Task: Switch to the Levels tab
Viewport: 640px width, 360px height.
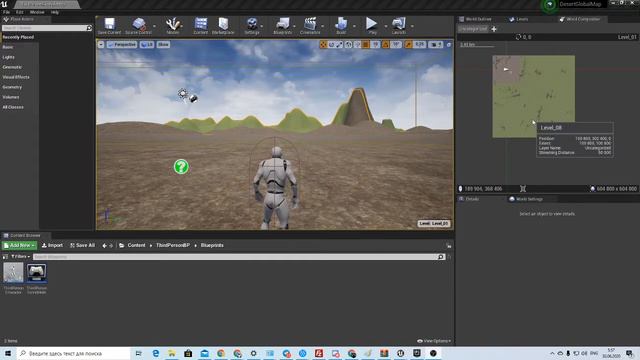Action: pyautogui.click(x=519, y=19)
